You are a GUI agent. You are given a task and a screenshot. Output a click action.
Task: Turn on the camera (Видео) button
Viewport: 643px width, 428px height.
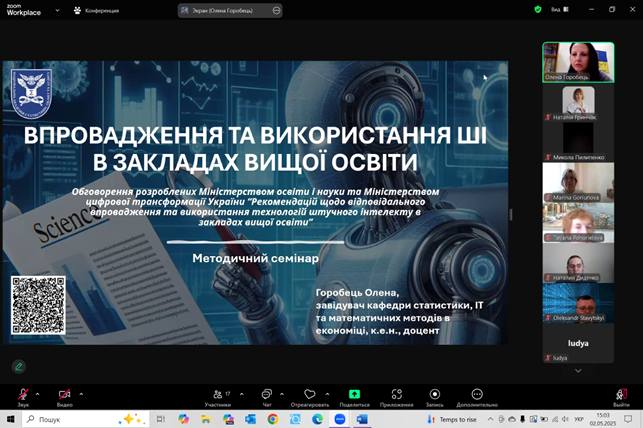(x=64, y=394)
